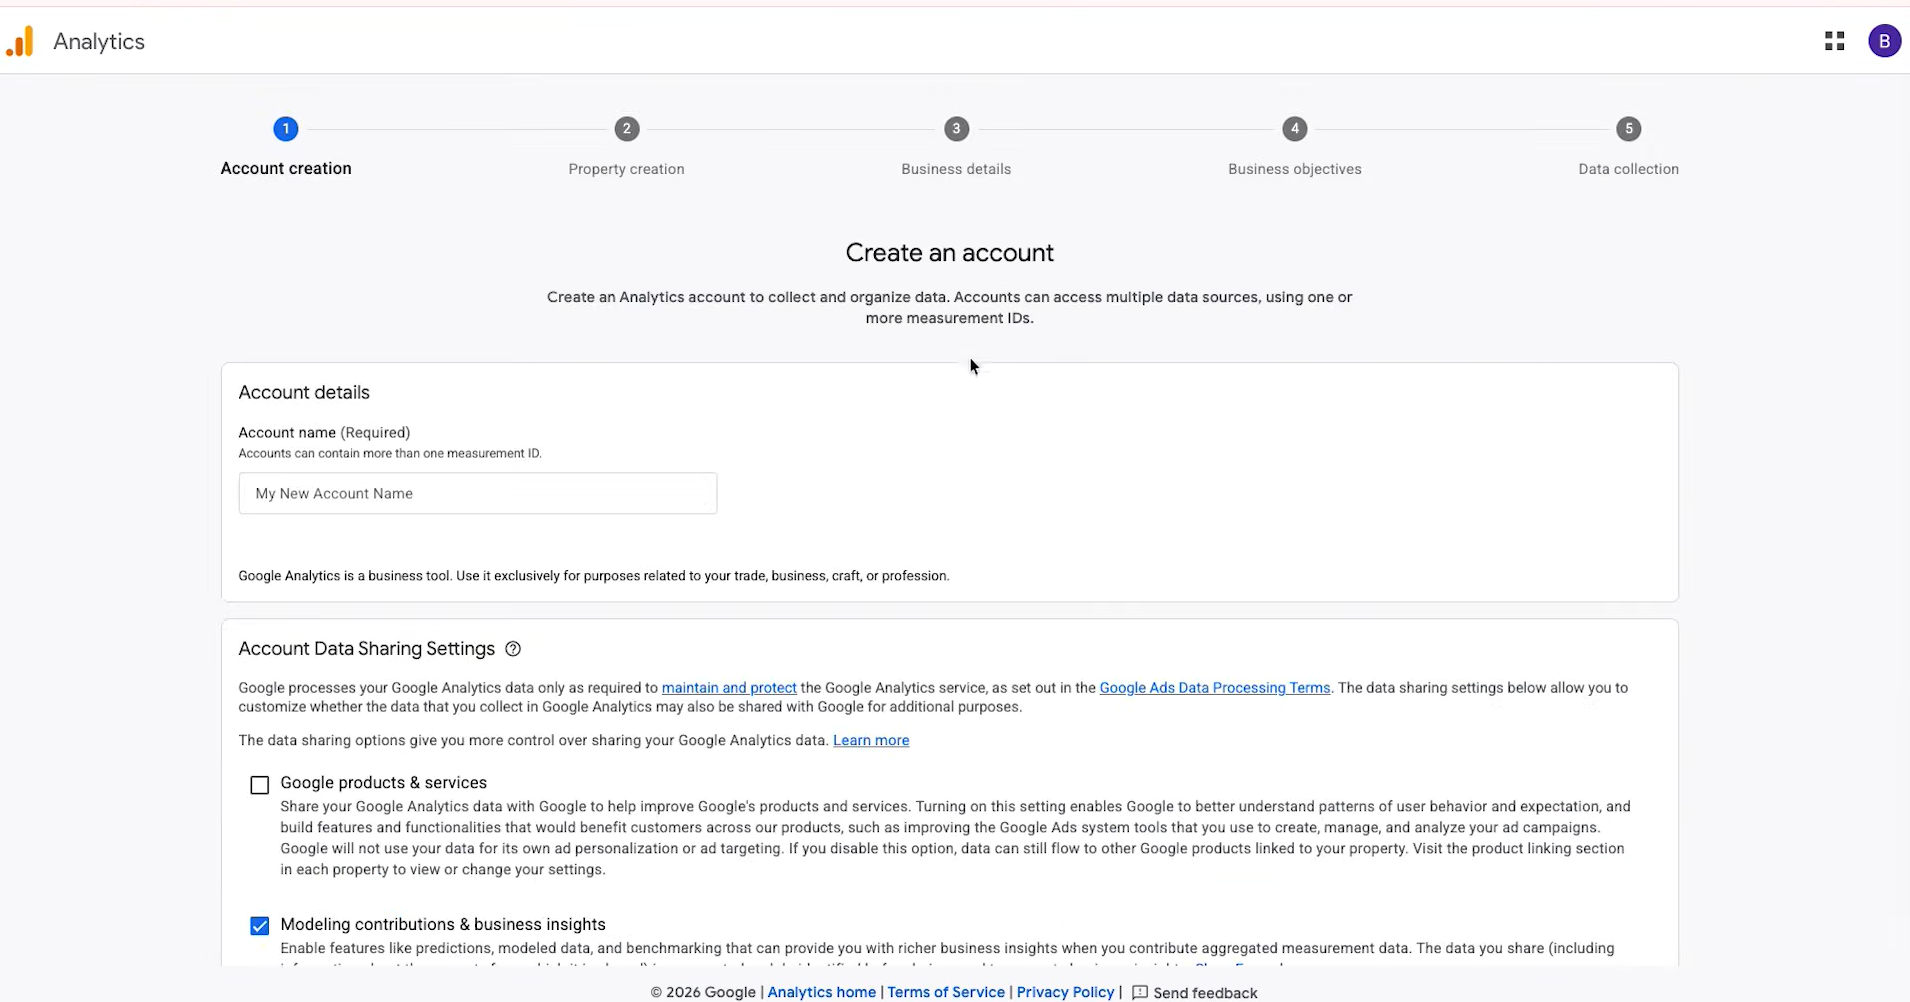Viewport: 1910px width, 1002px height.
Task: Select step 5 Data collection circle
Action: (1629, 129)
